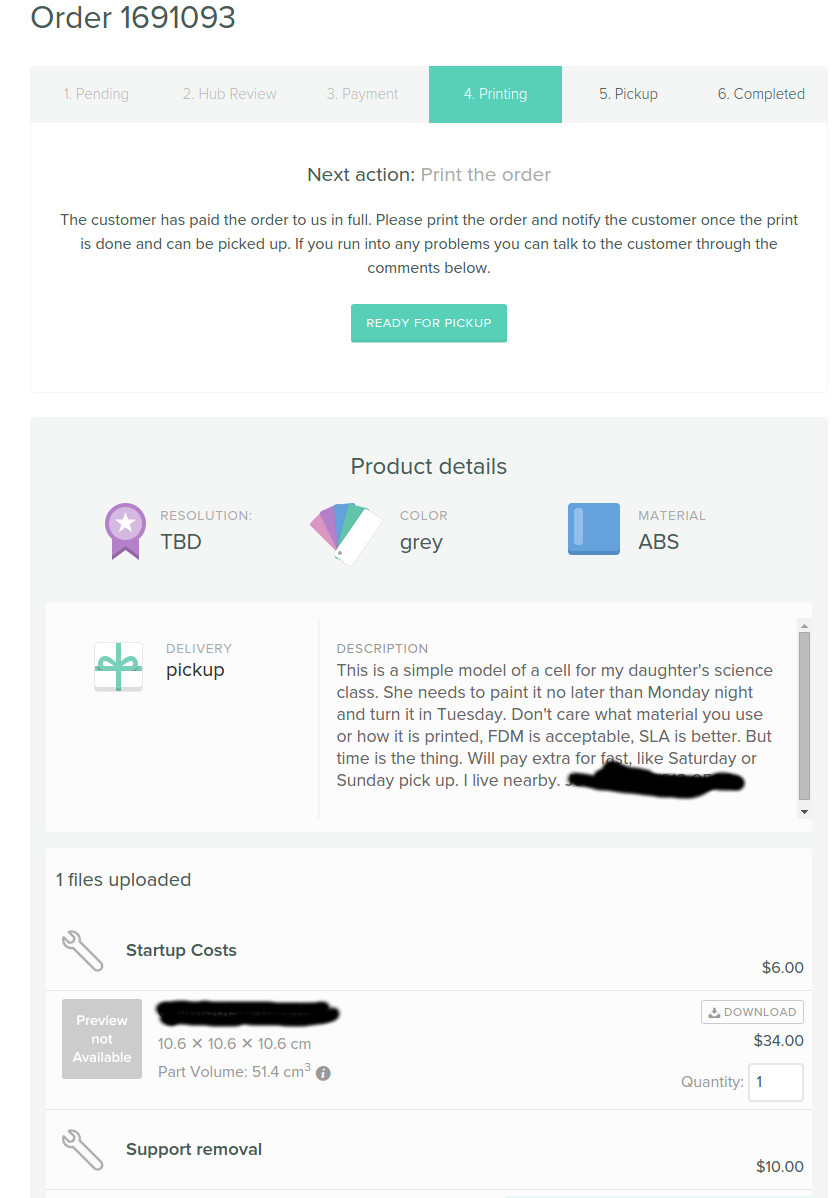Click the Preview not Available thumbnail
This screenshot has height=1198, width=838.
click(x=102, y=1039)
